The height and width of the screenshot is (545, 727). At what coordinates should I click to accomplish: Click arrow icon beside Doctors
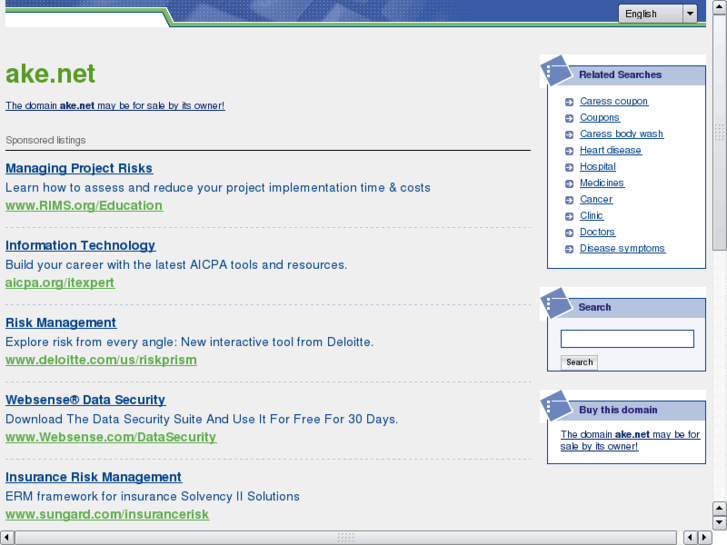coord(569,233)
